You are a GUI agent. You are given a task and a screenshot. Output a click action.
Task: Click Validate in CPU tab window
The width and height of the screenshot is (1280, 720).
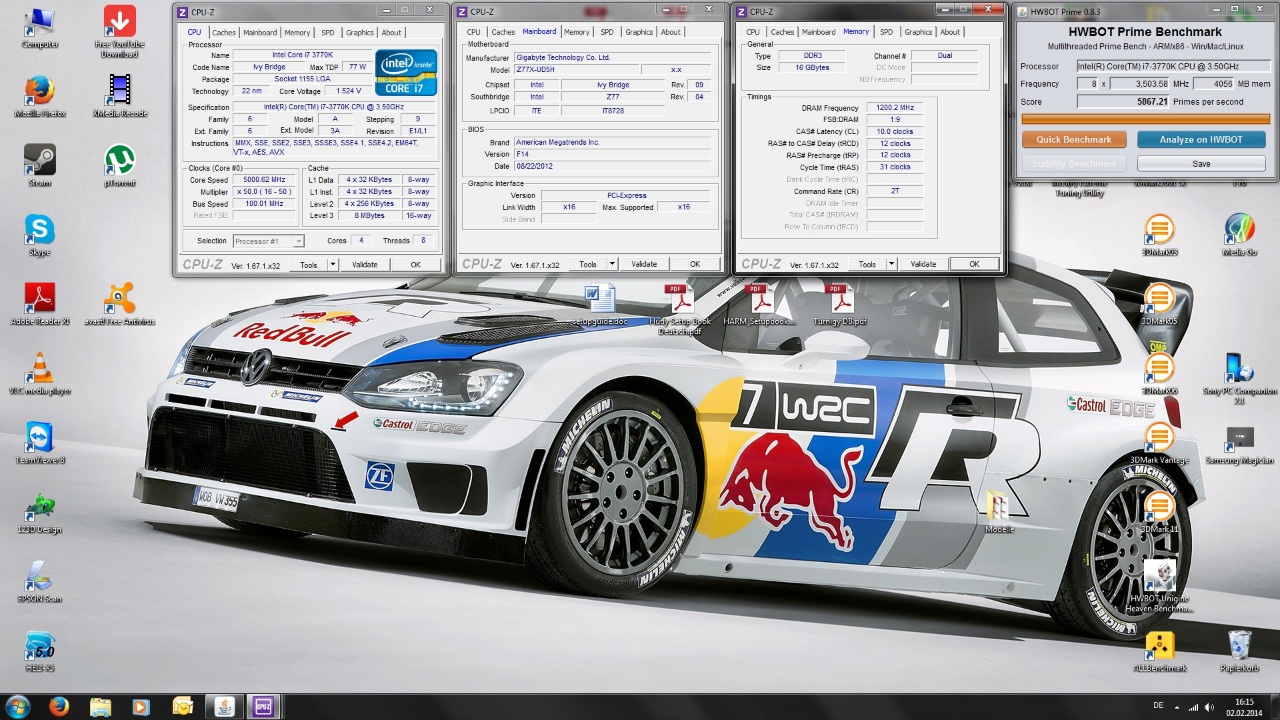tap(364, 265)
